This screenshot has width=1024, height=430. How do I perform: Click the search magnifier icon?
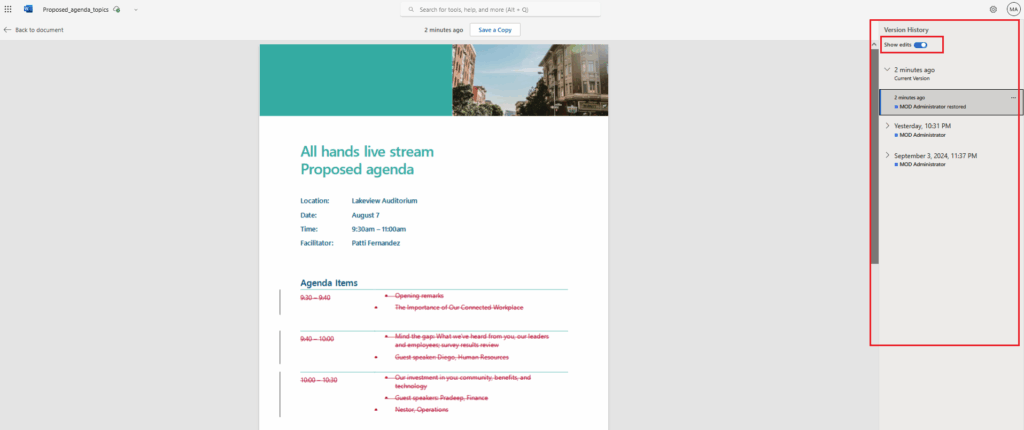click(411, 10)
